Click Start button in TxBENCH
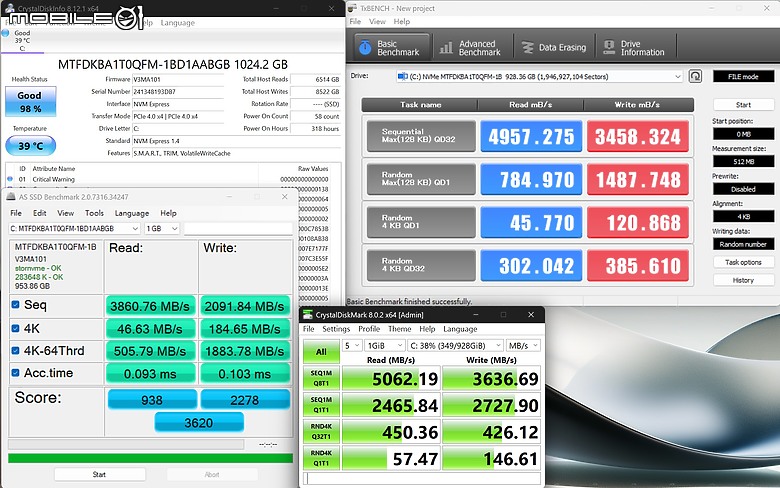 (743, 105)
